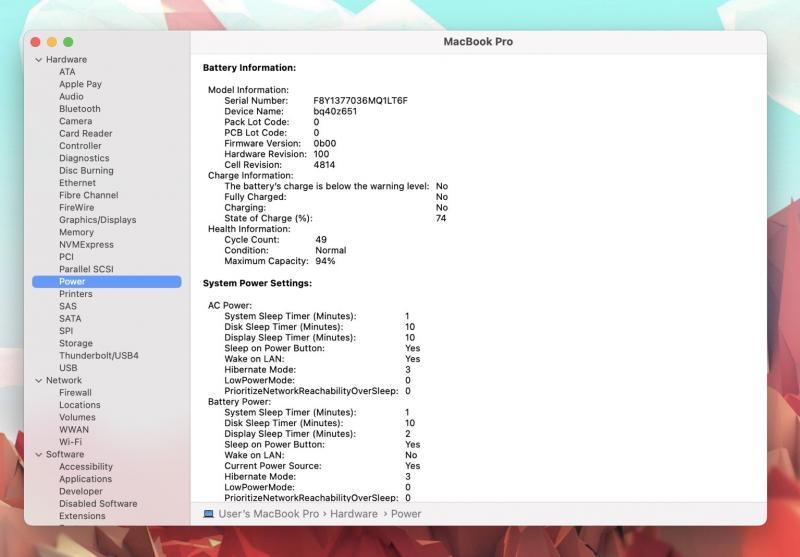Select Disabled Software entry

pyautogui.click(x=98, y=503)
